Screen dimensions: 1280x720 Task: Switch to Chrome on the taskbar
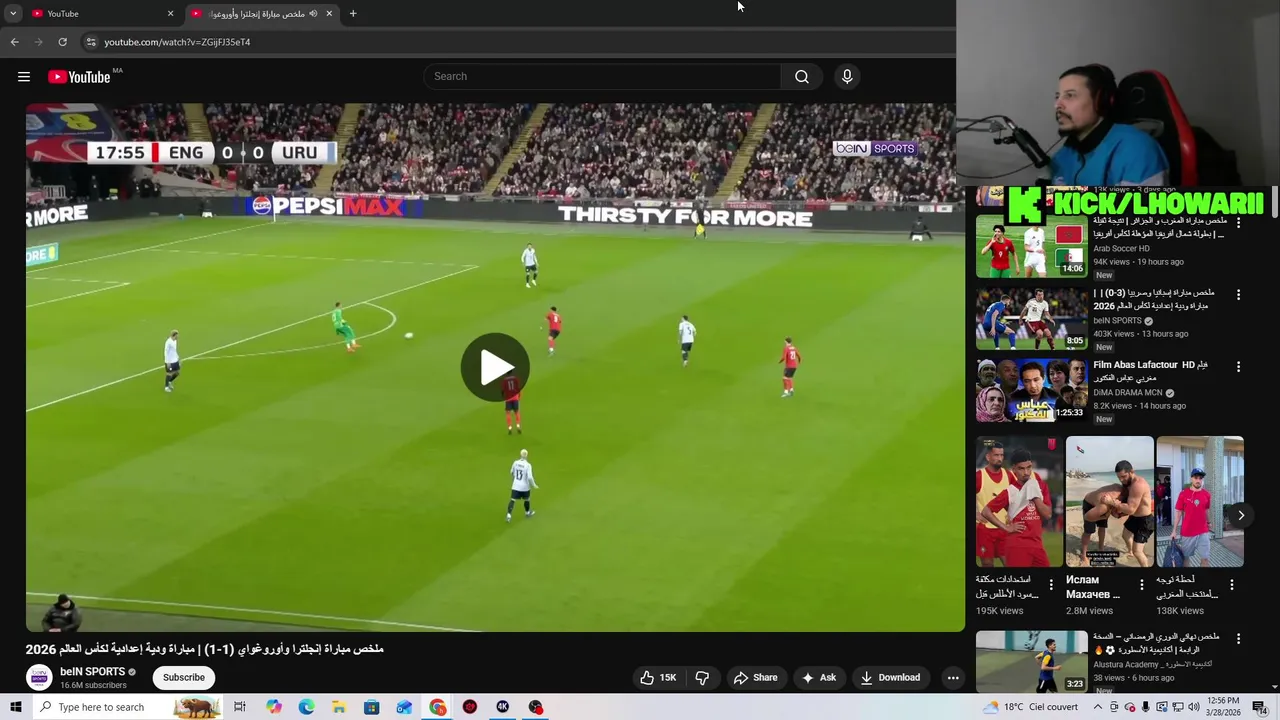(437, 707)
